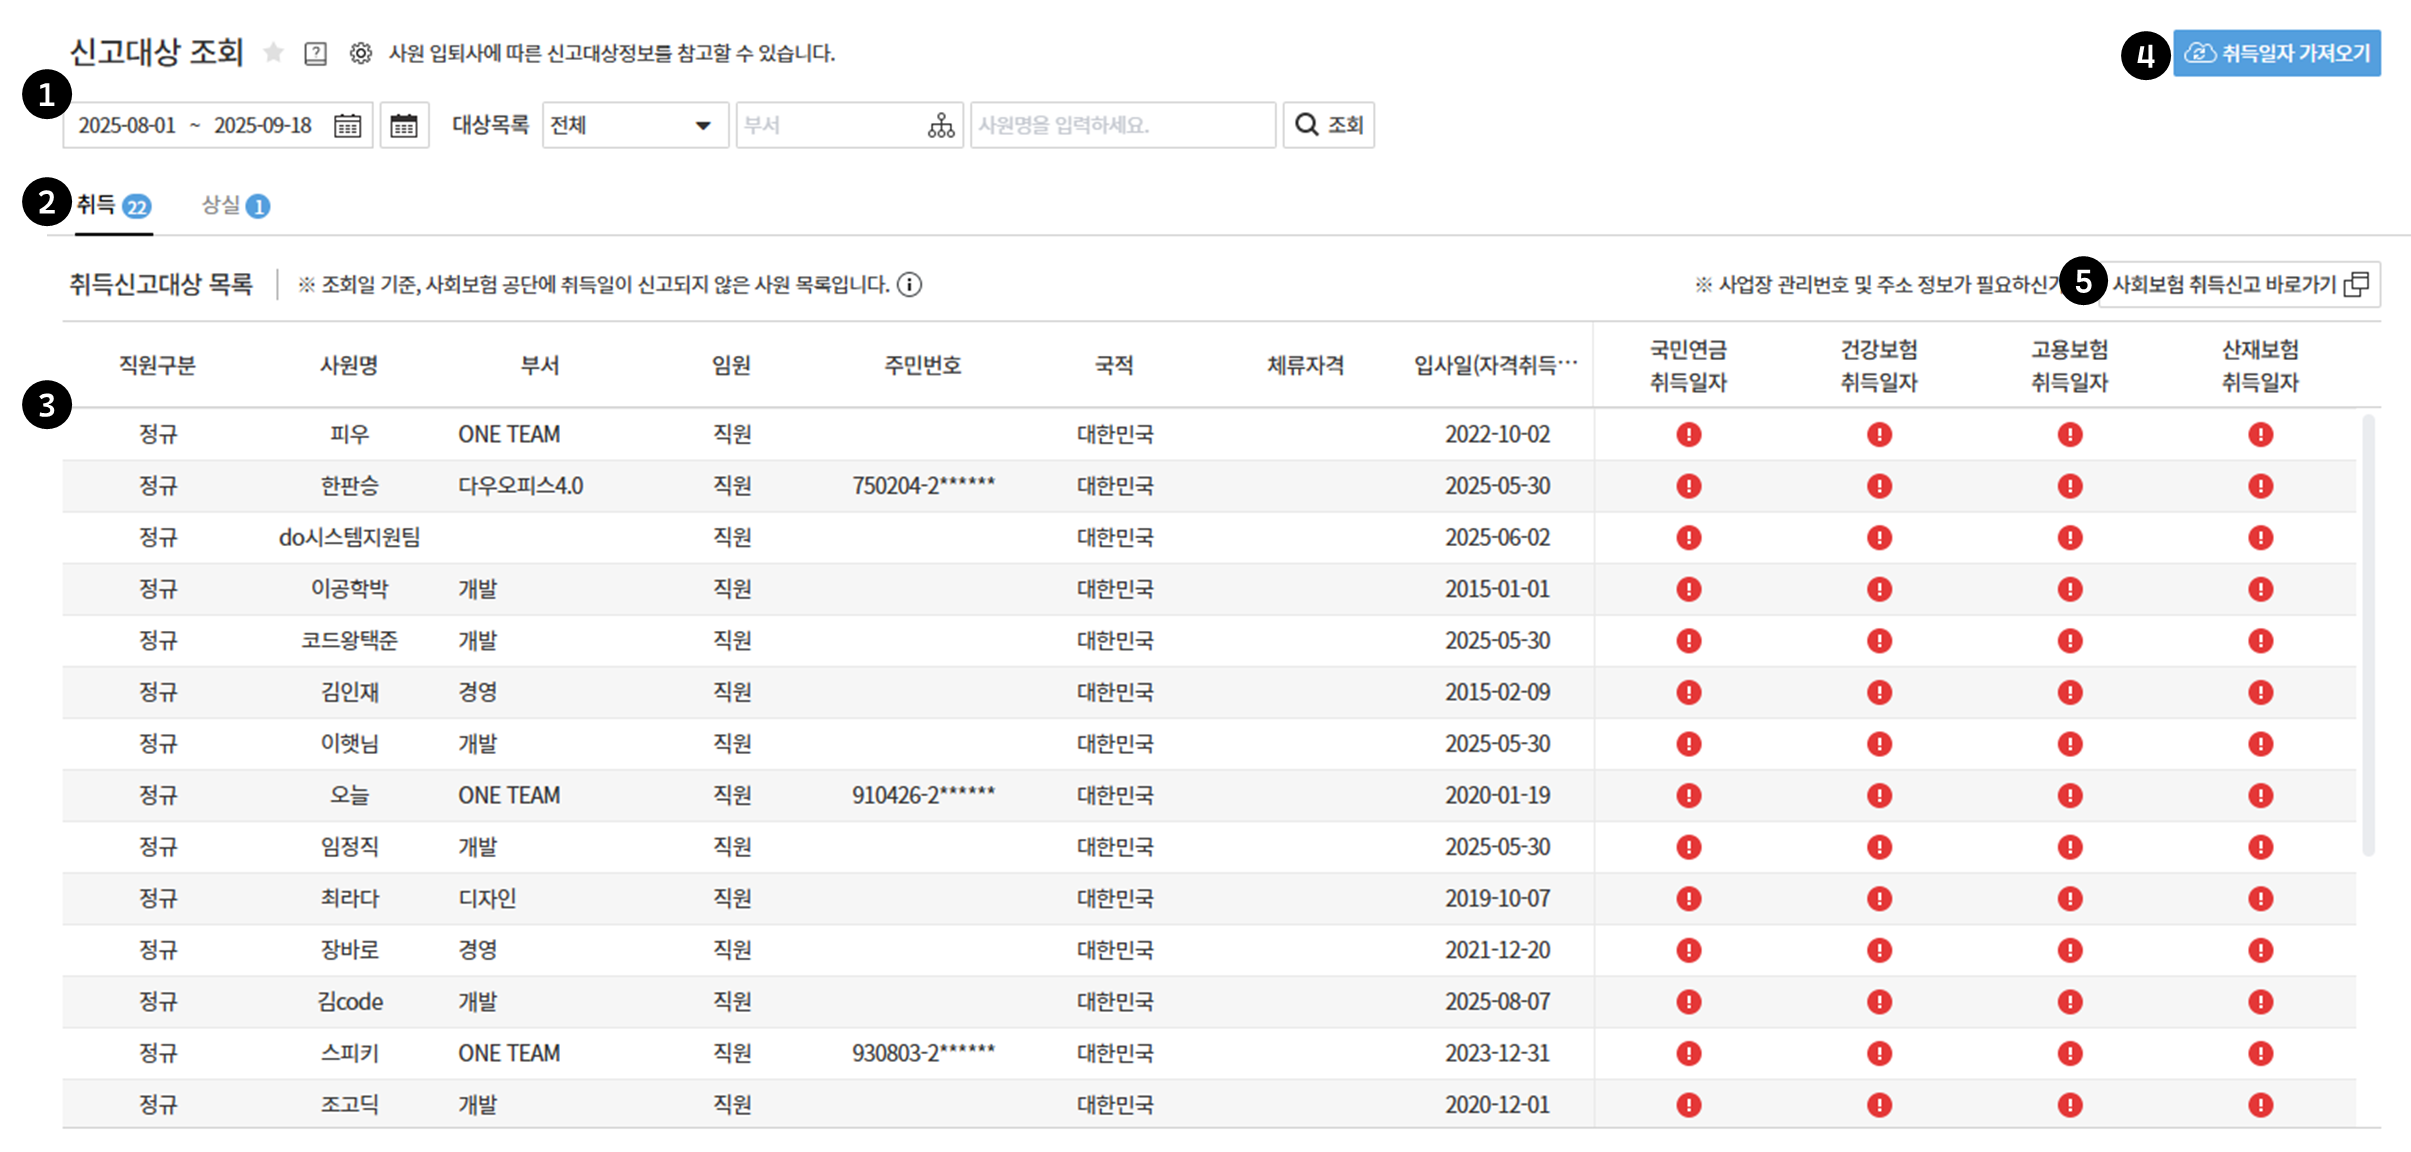Click the standalone calendar button
Screen dimensions: 2411x1152
[404, 126]
